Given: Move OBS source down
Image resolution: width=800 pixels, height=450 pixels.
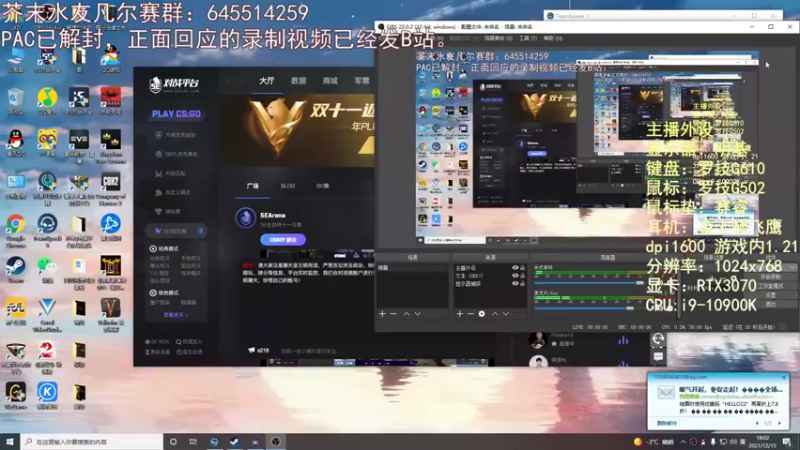Looking at the screenshot, I should [x=506, y=314].
